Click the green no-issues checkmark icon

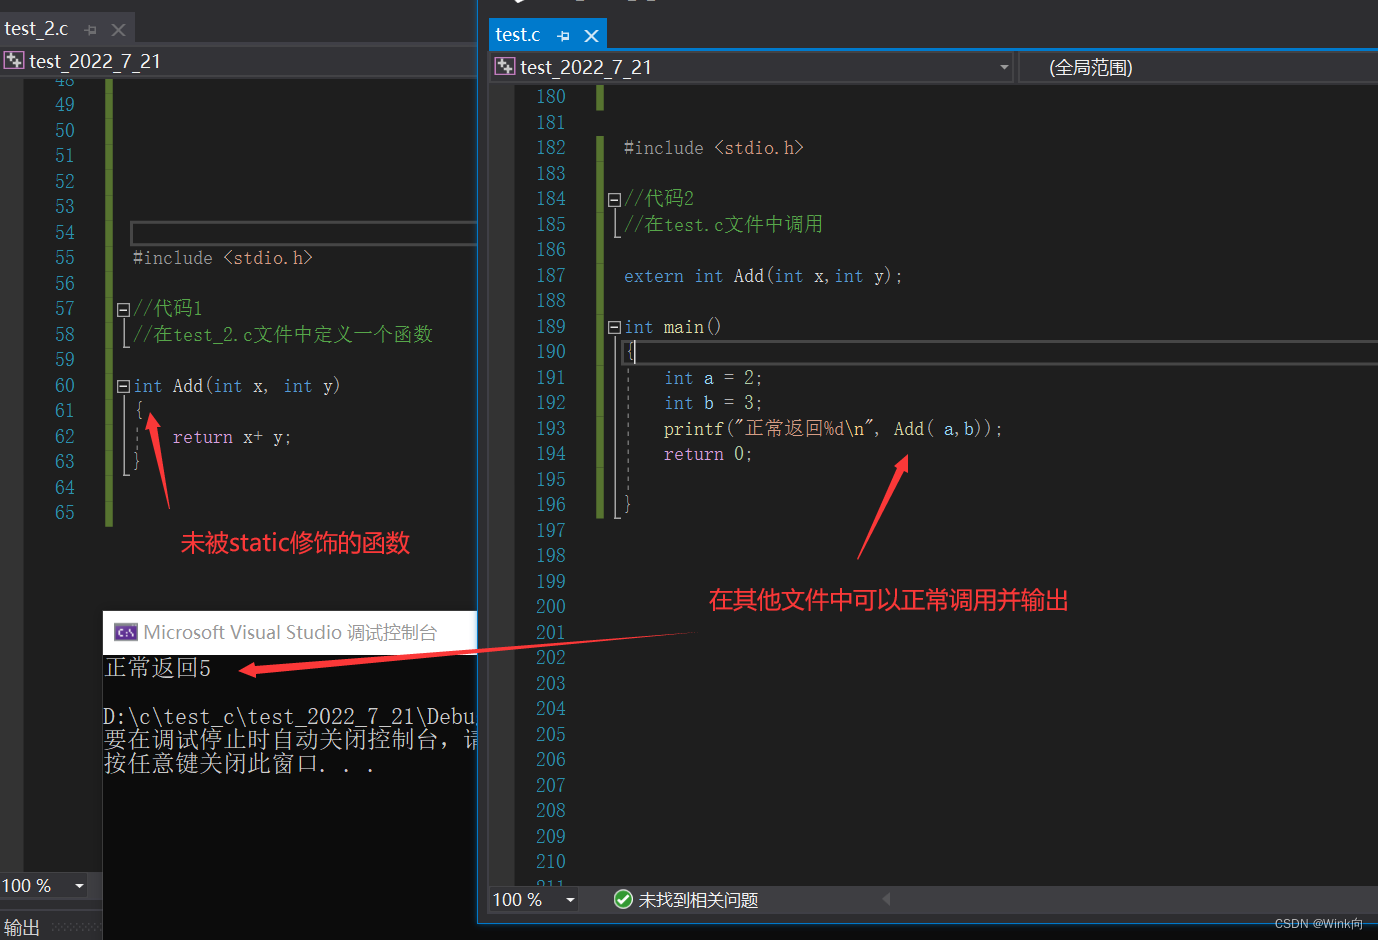point(623,900)
